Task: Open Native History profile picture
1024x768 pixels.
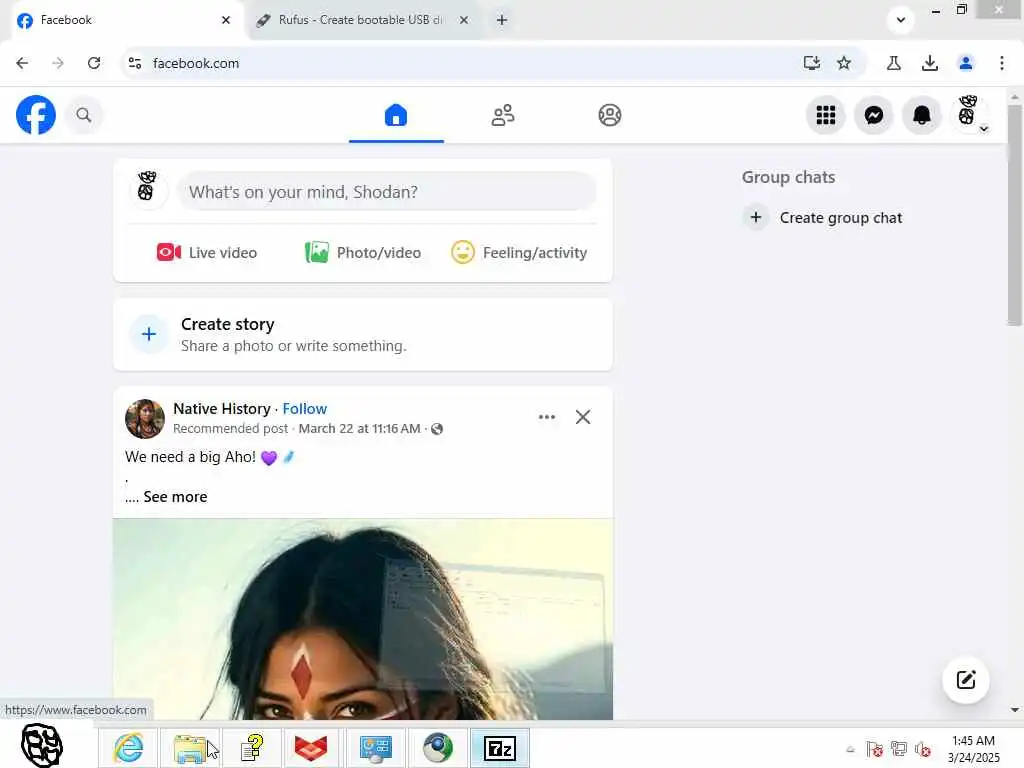Action: coord(145,419)
